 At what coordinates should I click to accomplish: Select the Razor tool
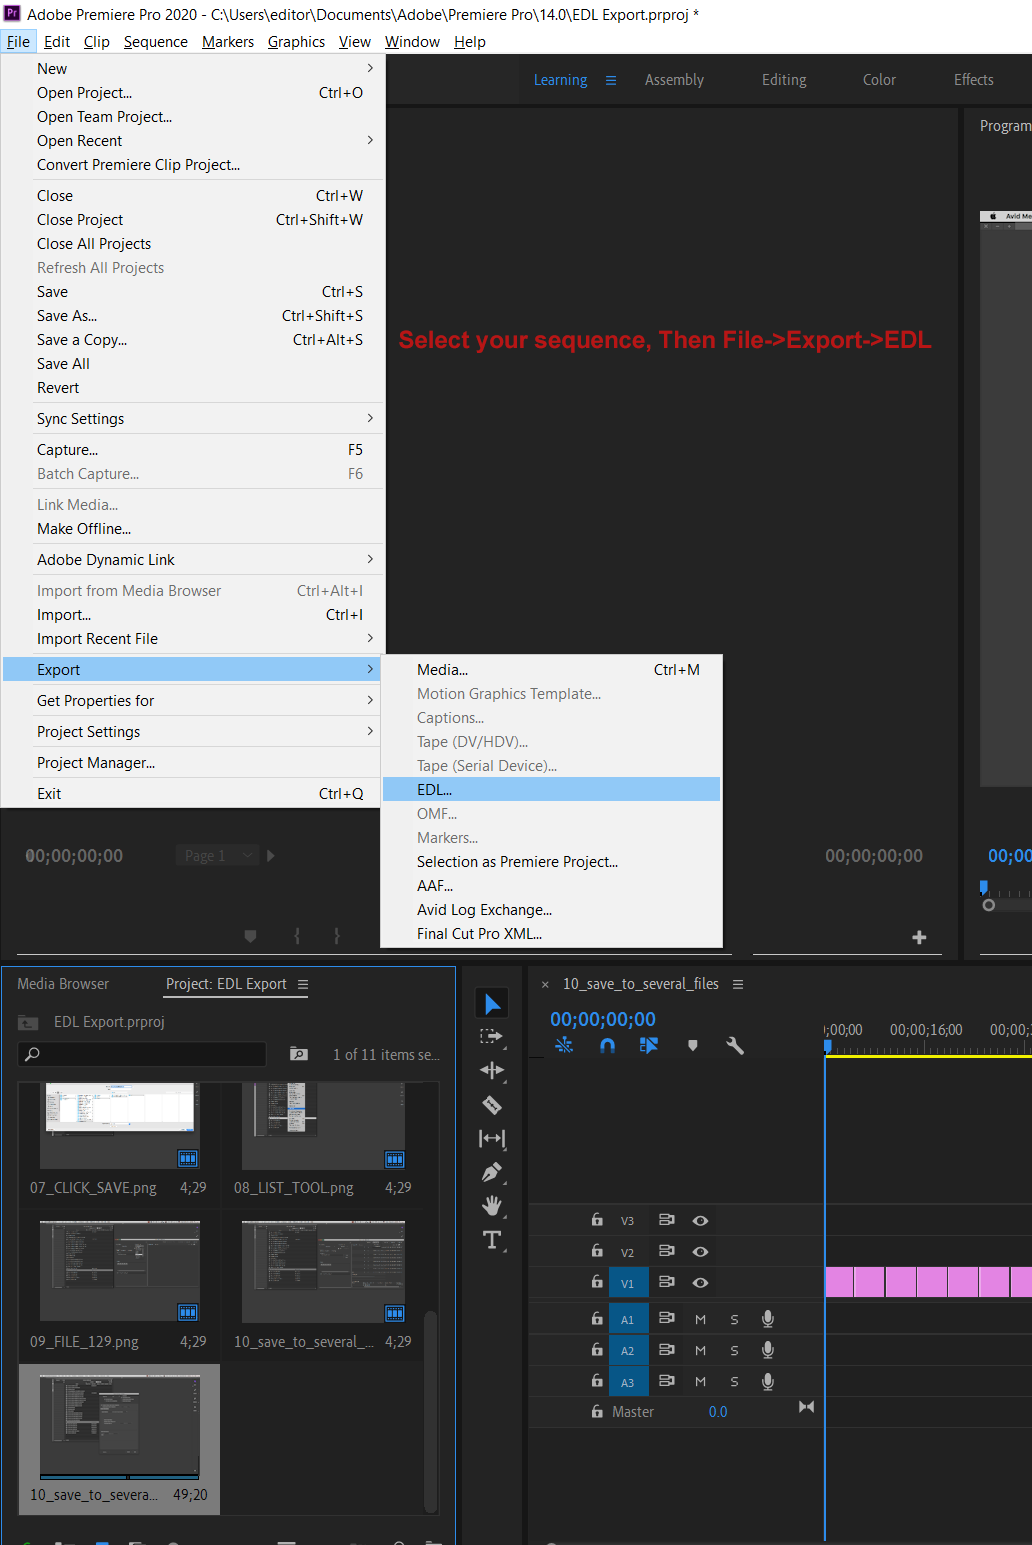click(492, 1105)
